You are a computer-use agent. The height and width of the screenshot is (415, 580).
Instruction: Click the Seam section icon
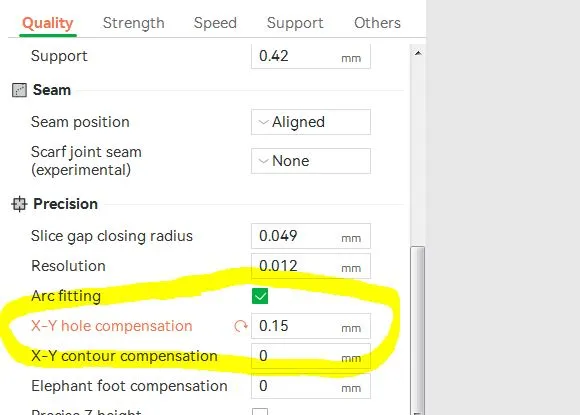click(19, 90)
